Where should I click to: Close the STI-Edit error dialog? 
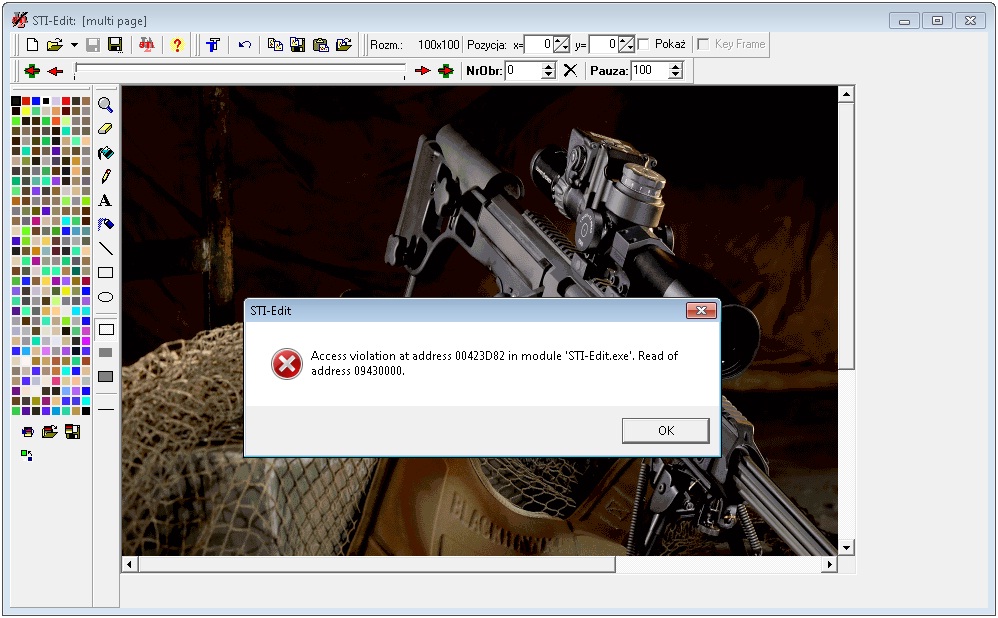701,311
